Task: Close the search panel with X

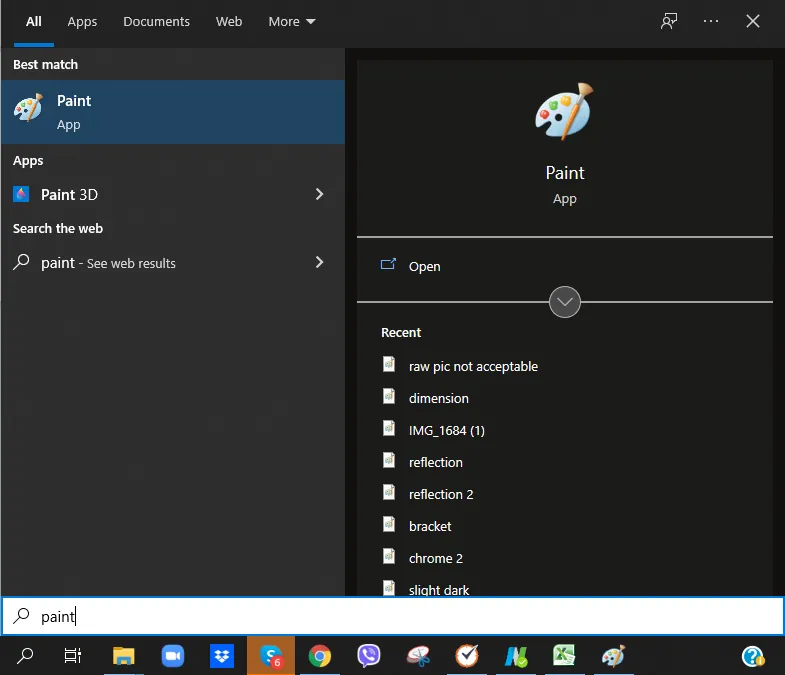Action: click(752, 21)
